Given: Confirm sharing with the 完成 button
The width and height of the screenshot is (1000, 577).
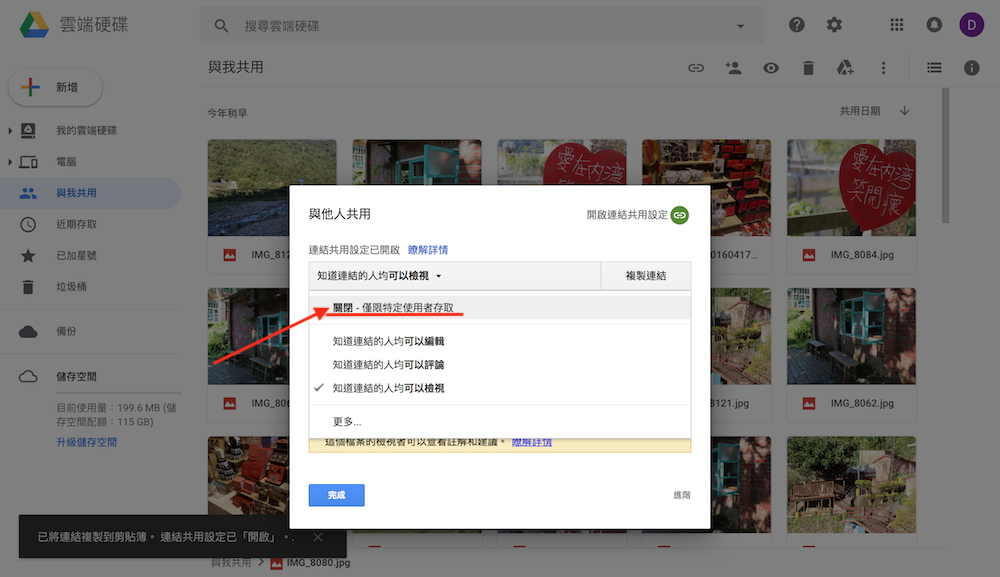Looking at the screenshot, I should [x=336, y=495].
